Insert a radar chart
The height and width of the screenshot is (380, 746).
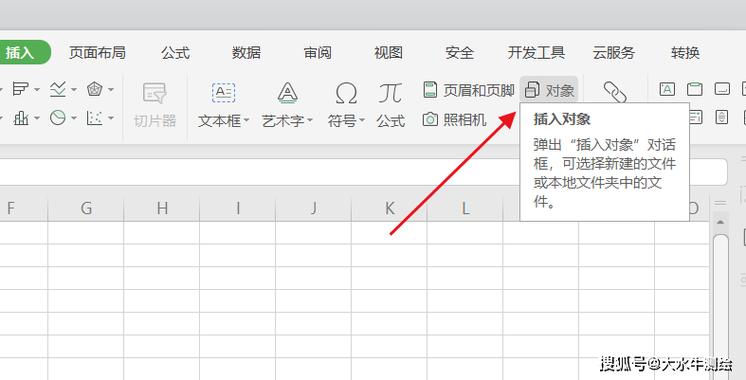click(95, 88)
